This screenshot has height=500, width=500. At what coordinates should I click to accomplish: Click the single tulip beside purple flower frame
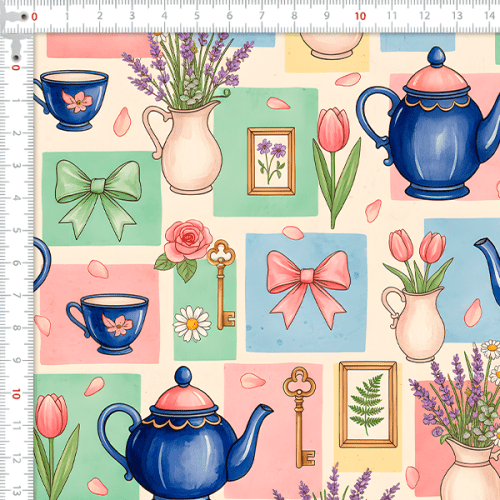pos(336,168)
